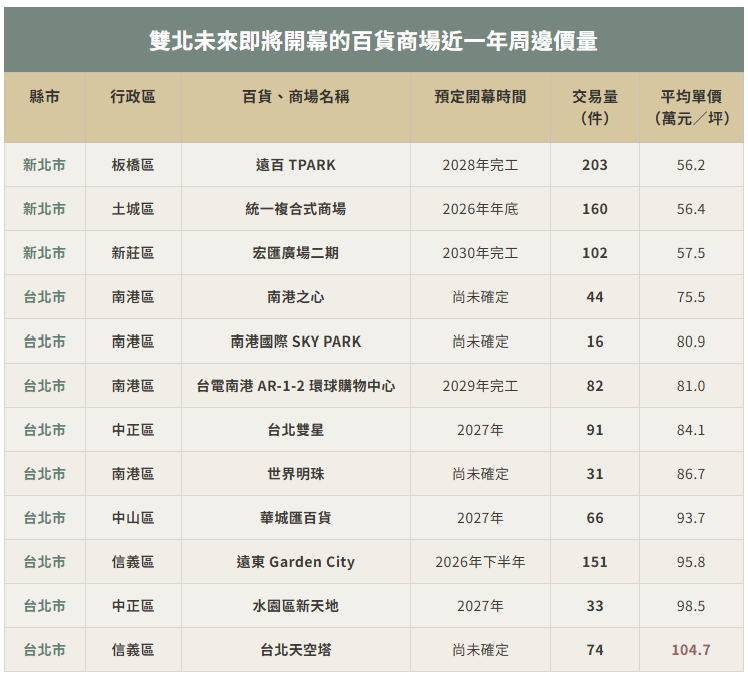Select the 台北天空塔 cell
Viewport: 748px width, 676px height.
click(296, 650)
